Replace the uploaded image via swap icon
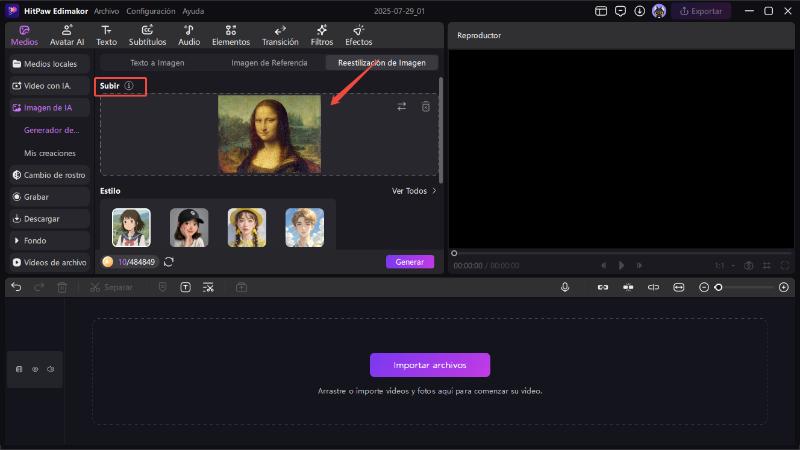The image size is (800, 450). pos(402,106)
